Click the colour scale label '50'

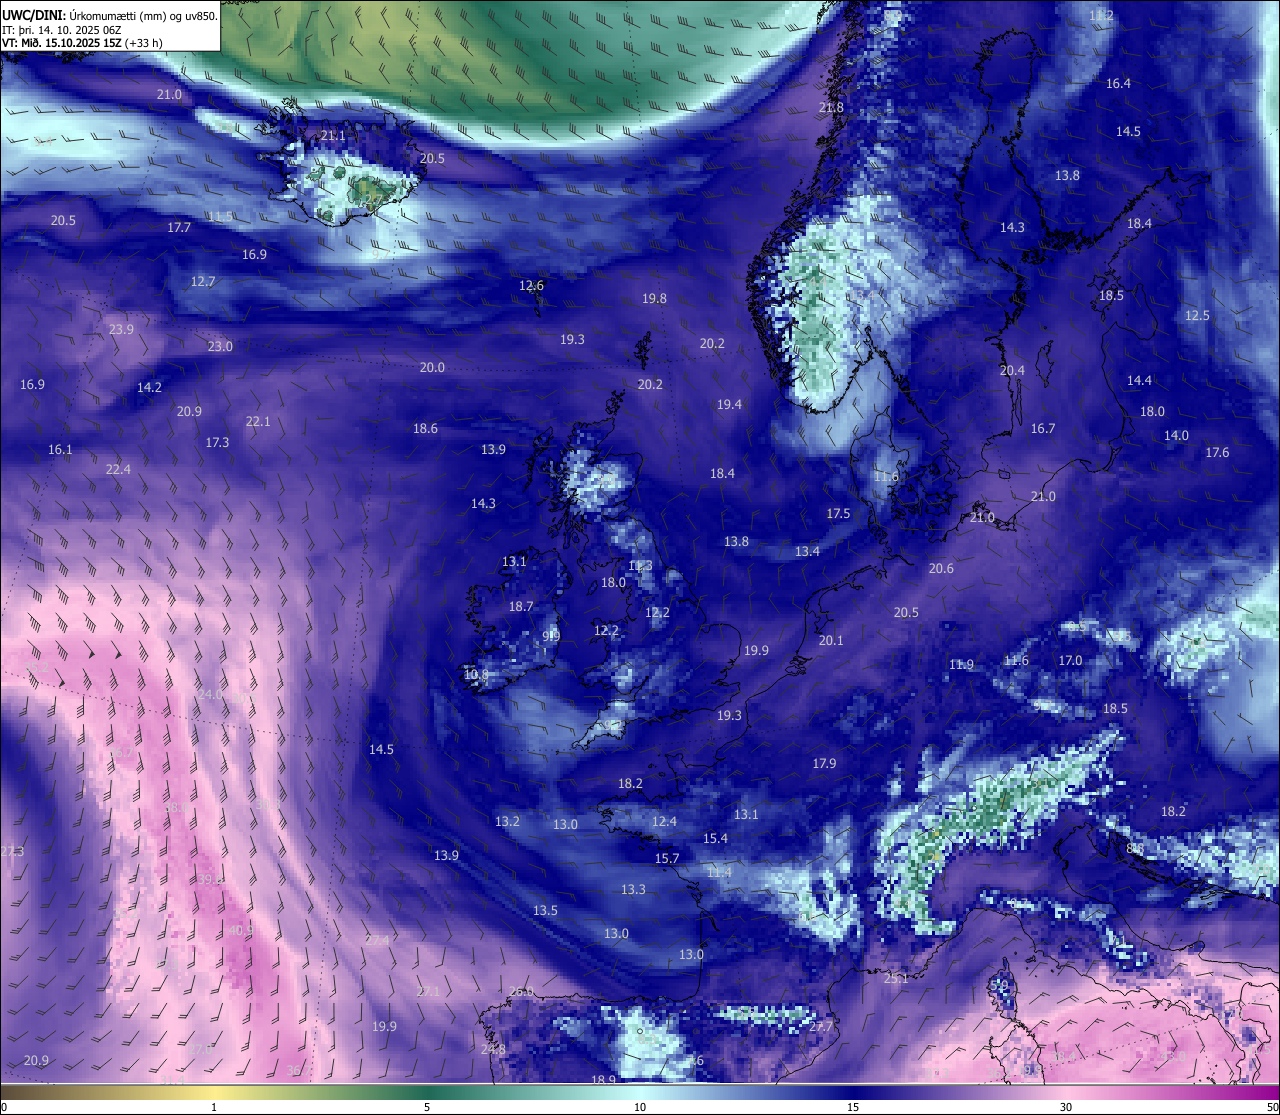1272,1107
